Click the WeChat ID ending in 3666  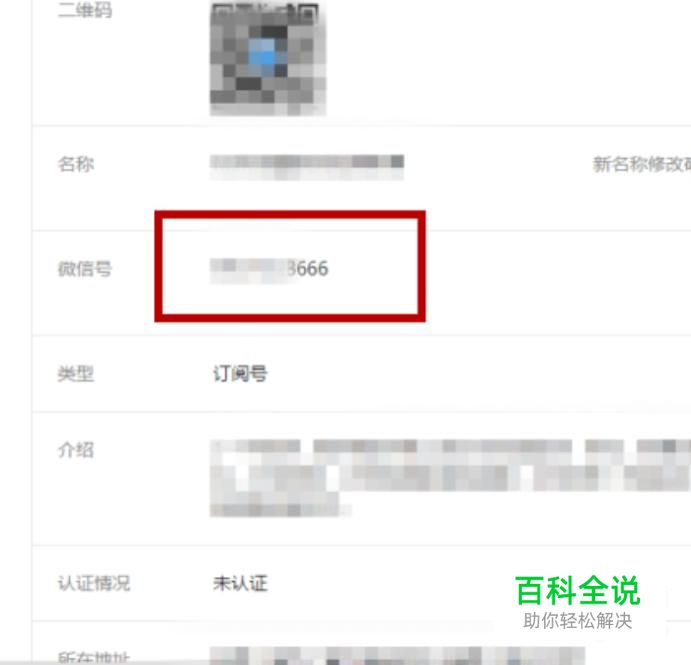[269, 269]
